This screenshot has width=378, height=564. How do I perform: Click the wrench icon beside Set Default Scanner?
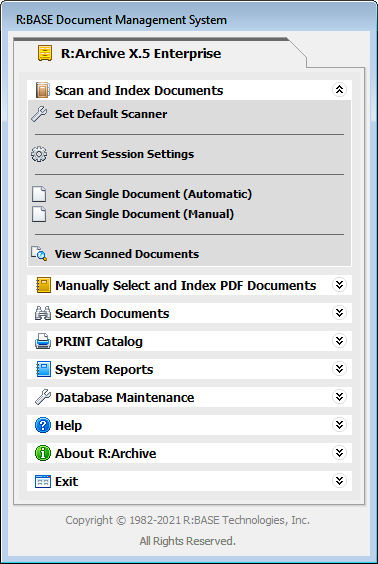(x=39, y=114)
